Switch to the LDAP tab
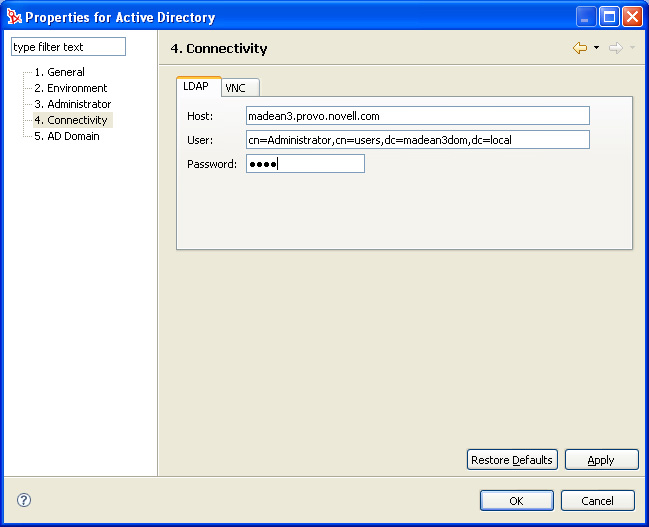This screenshot has width=649, height=527. 198,86
